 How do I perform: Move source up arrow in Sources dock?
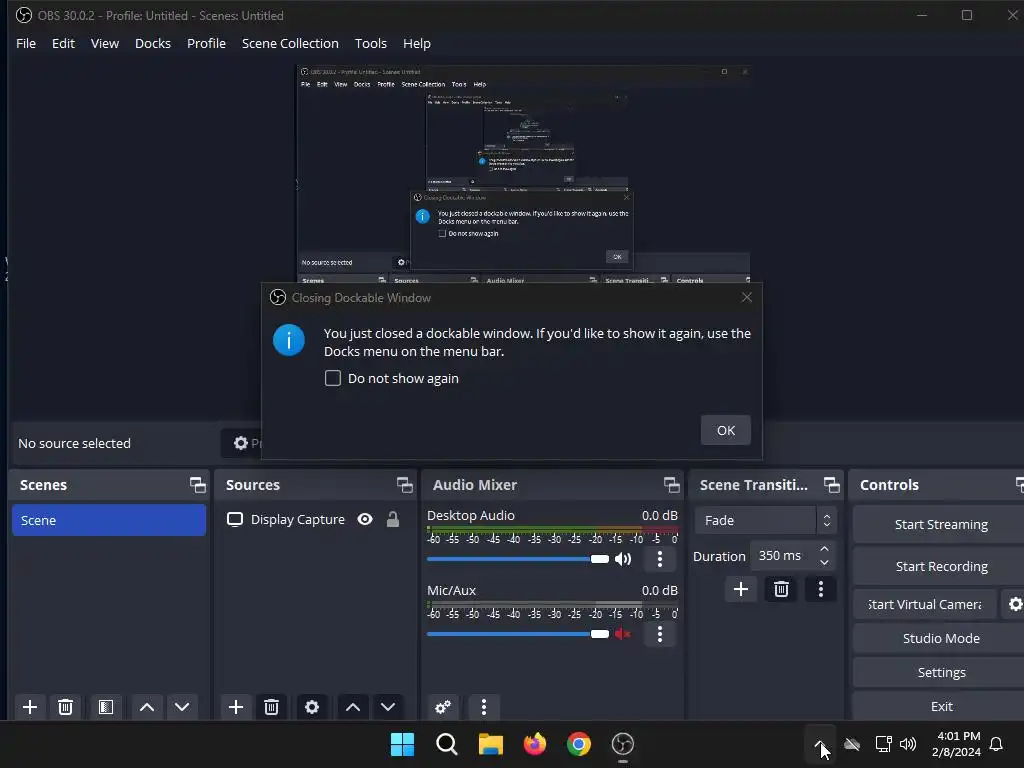pyautogui.click(x=353, y=707)
